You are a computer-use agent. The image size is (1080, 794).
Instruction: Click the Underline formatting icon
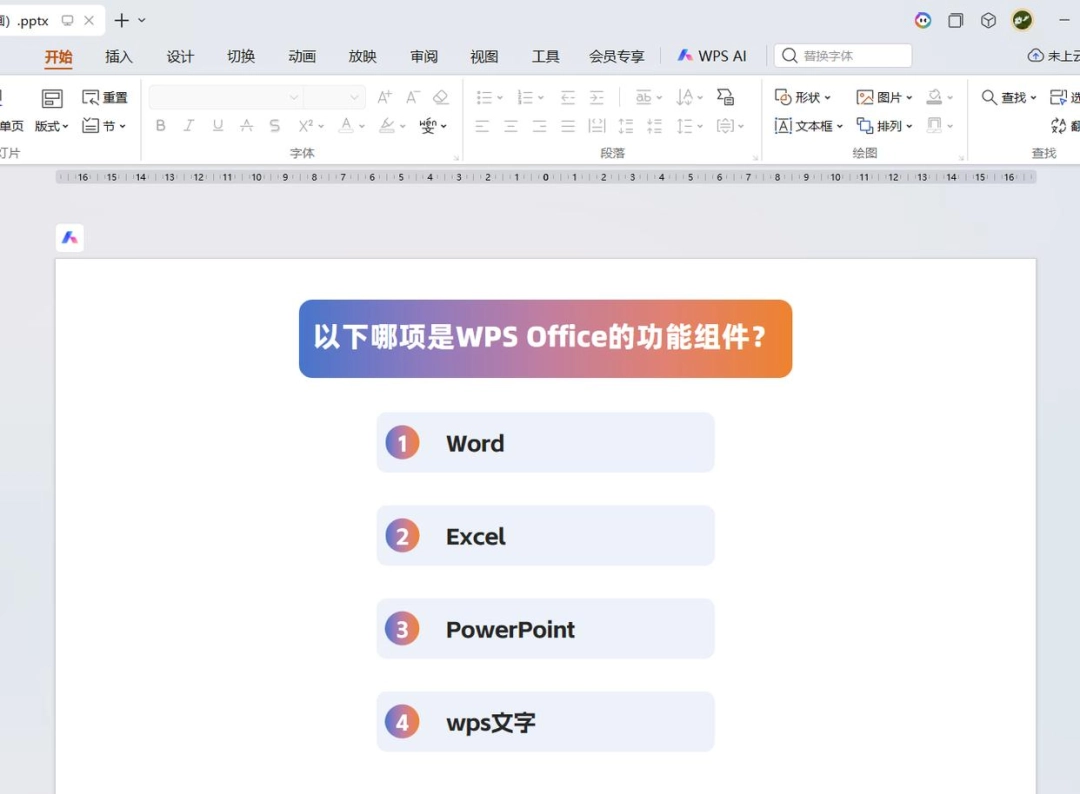point(218,125)
